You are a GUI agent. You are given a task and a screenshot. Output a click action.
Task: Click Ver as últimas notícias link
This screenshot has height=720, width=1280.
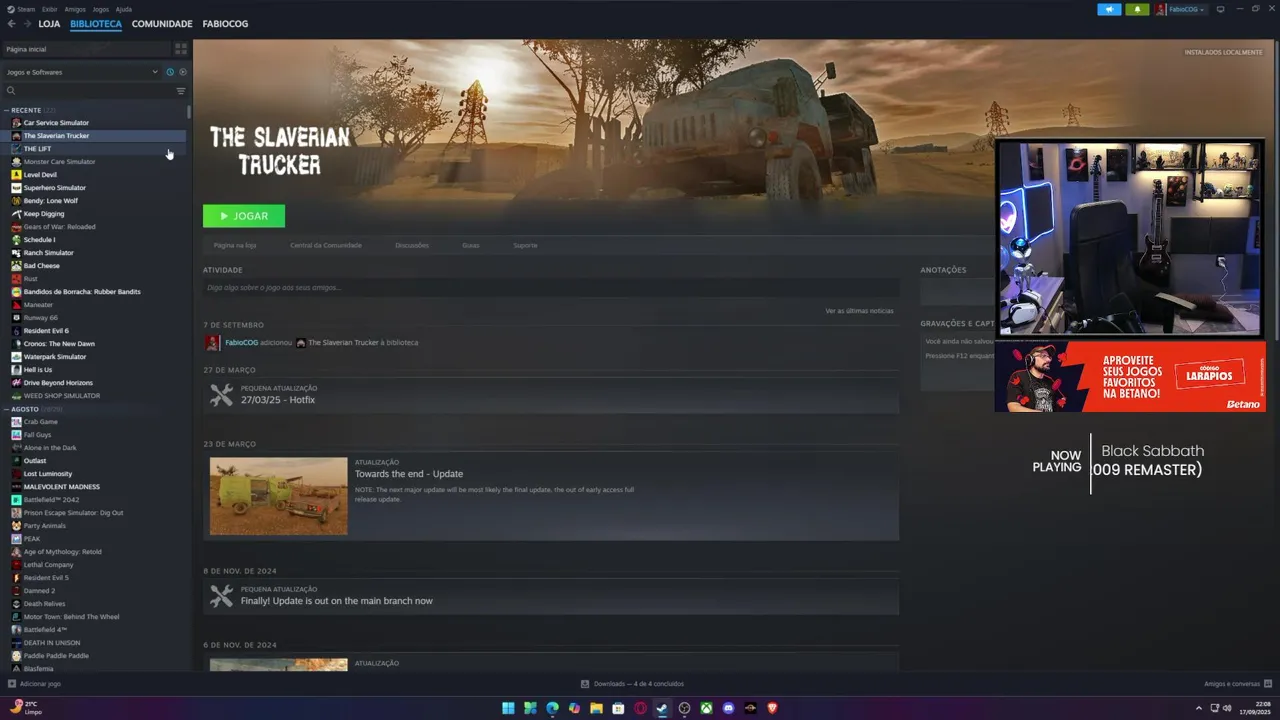tap(859, 311)
